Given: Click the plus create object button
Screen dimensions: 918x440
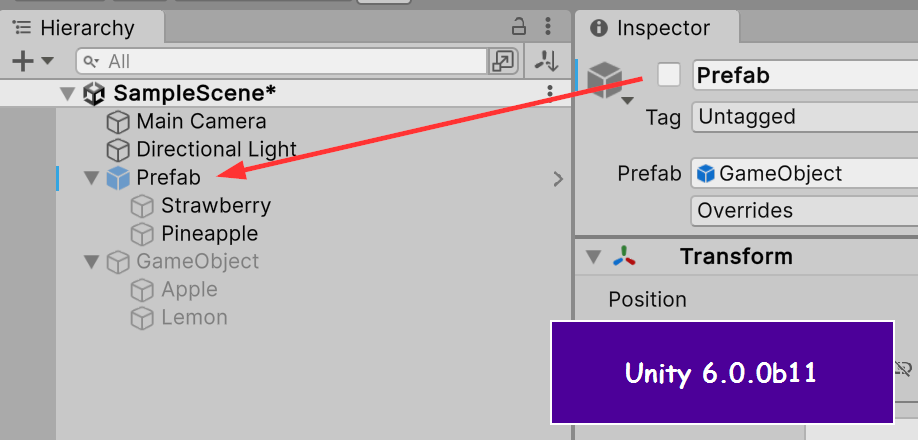Looking at the screenshot, I should (x=23, y=61).
